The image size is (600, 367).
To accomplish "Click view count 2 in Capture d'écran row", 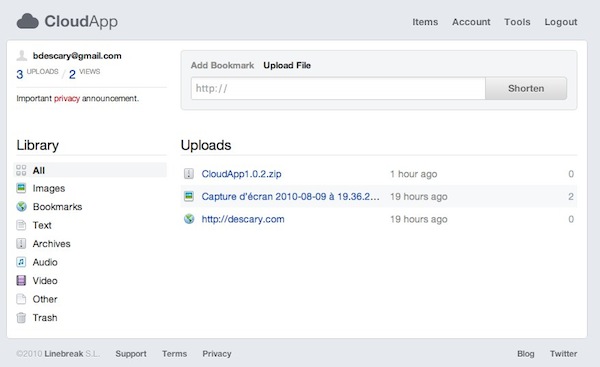I will coord(571,197).
